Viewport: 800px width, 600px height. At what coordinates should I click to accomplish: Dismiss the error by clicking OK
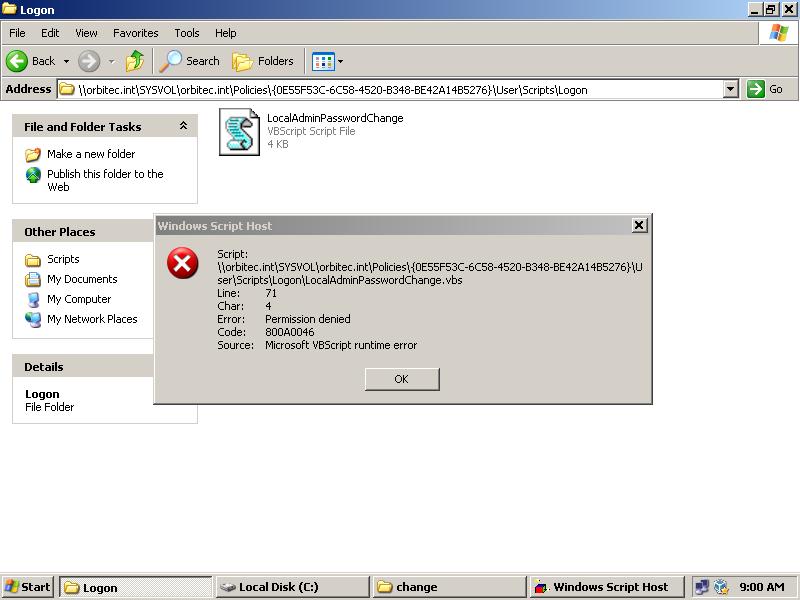(401, 379)
